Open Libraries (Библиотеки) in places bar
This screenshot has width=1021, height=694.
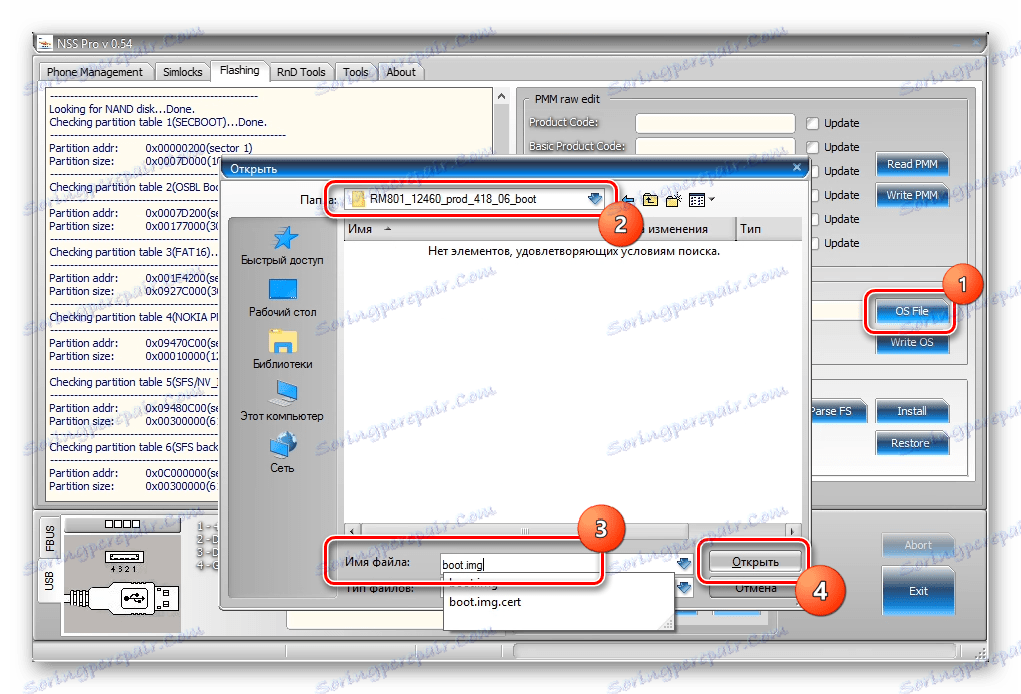(283, 350)
